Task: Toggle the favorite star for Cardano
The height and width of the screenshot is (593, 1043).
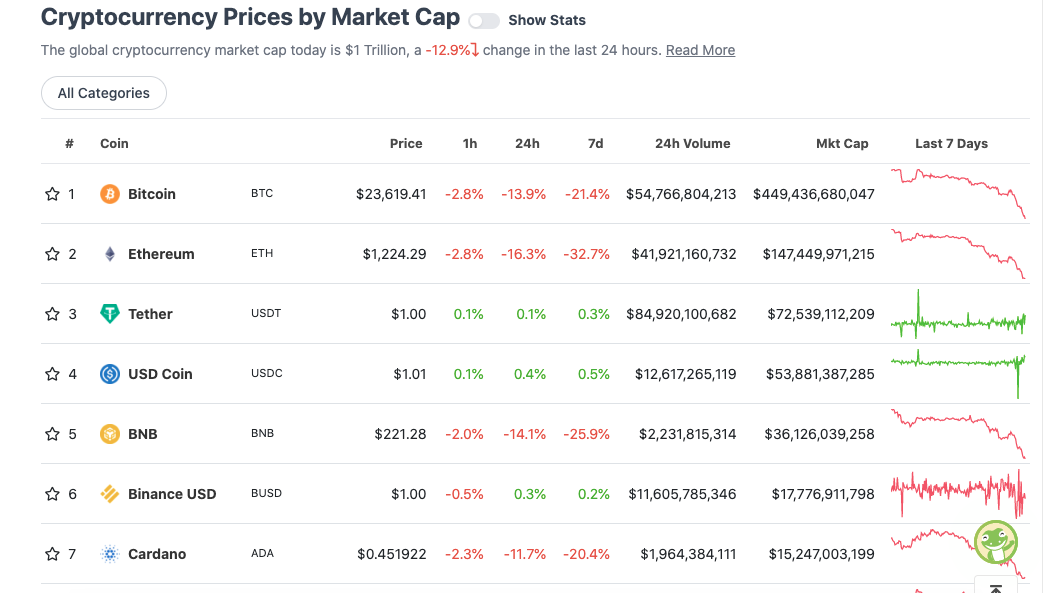Action: (x=52, y=554)
